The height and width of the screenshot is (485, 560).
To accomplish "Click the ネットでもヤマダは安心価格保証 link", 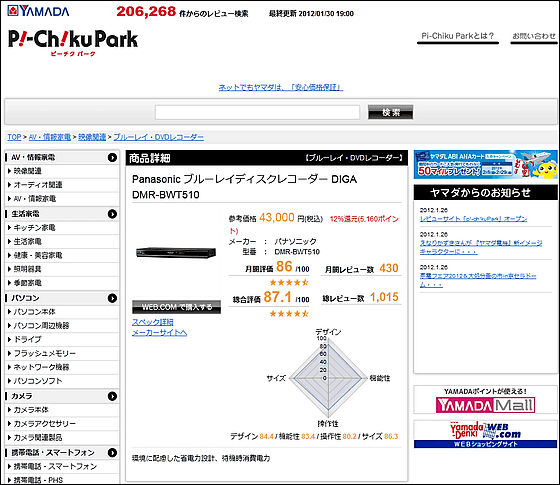I will pyautogui.click(x=281, y=87).
